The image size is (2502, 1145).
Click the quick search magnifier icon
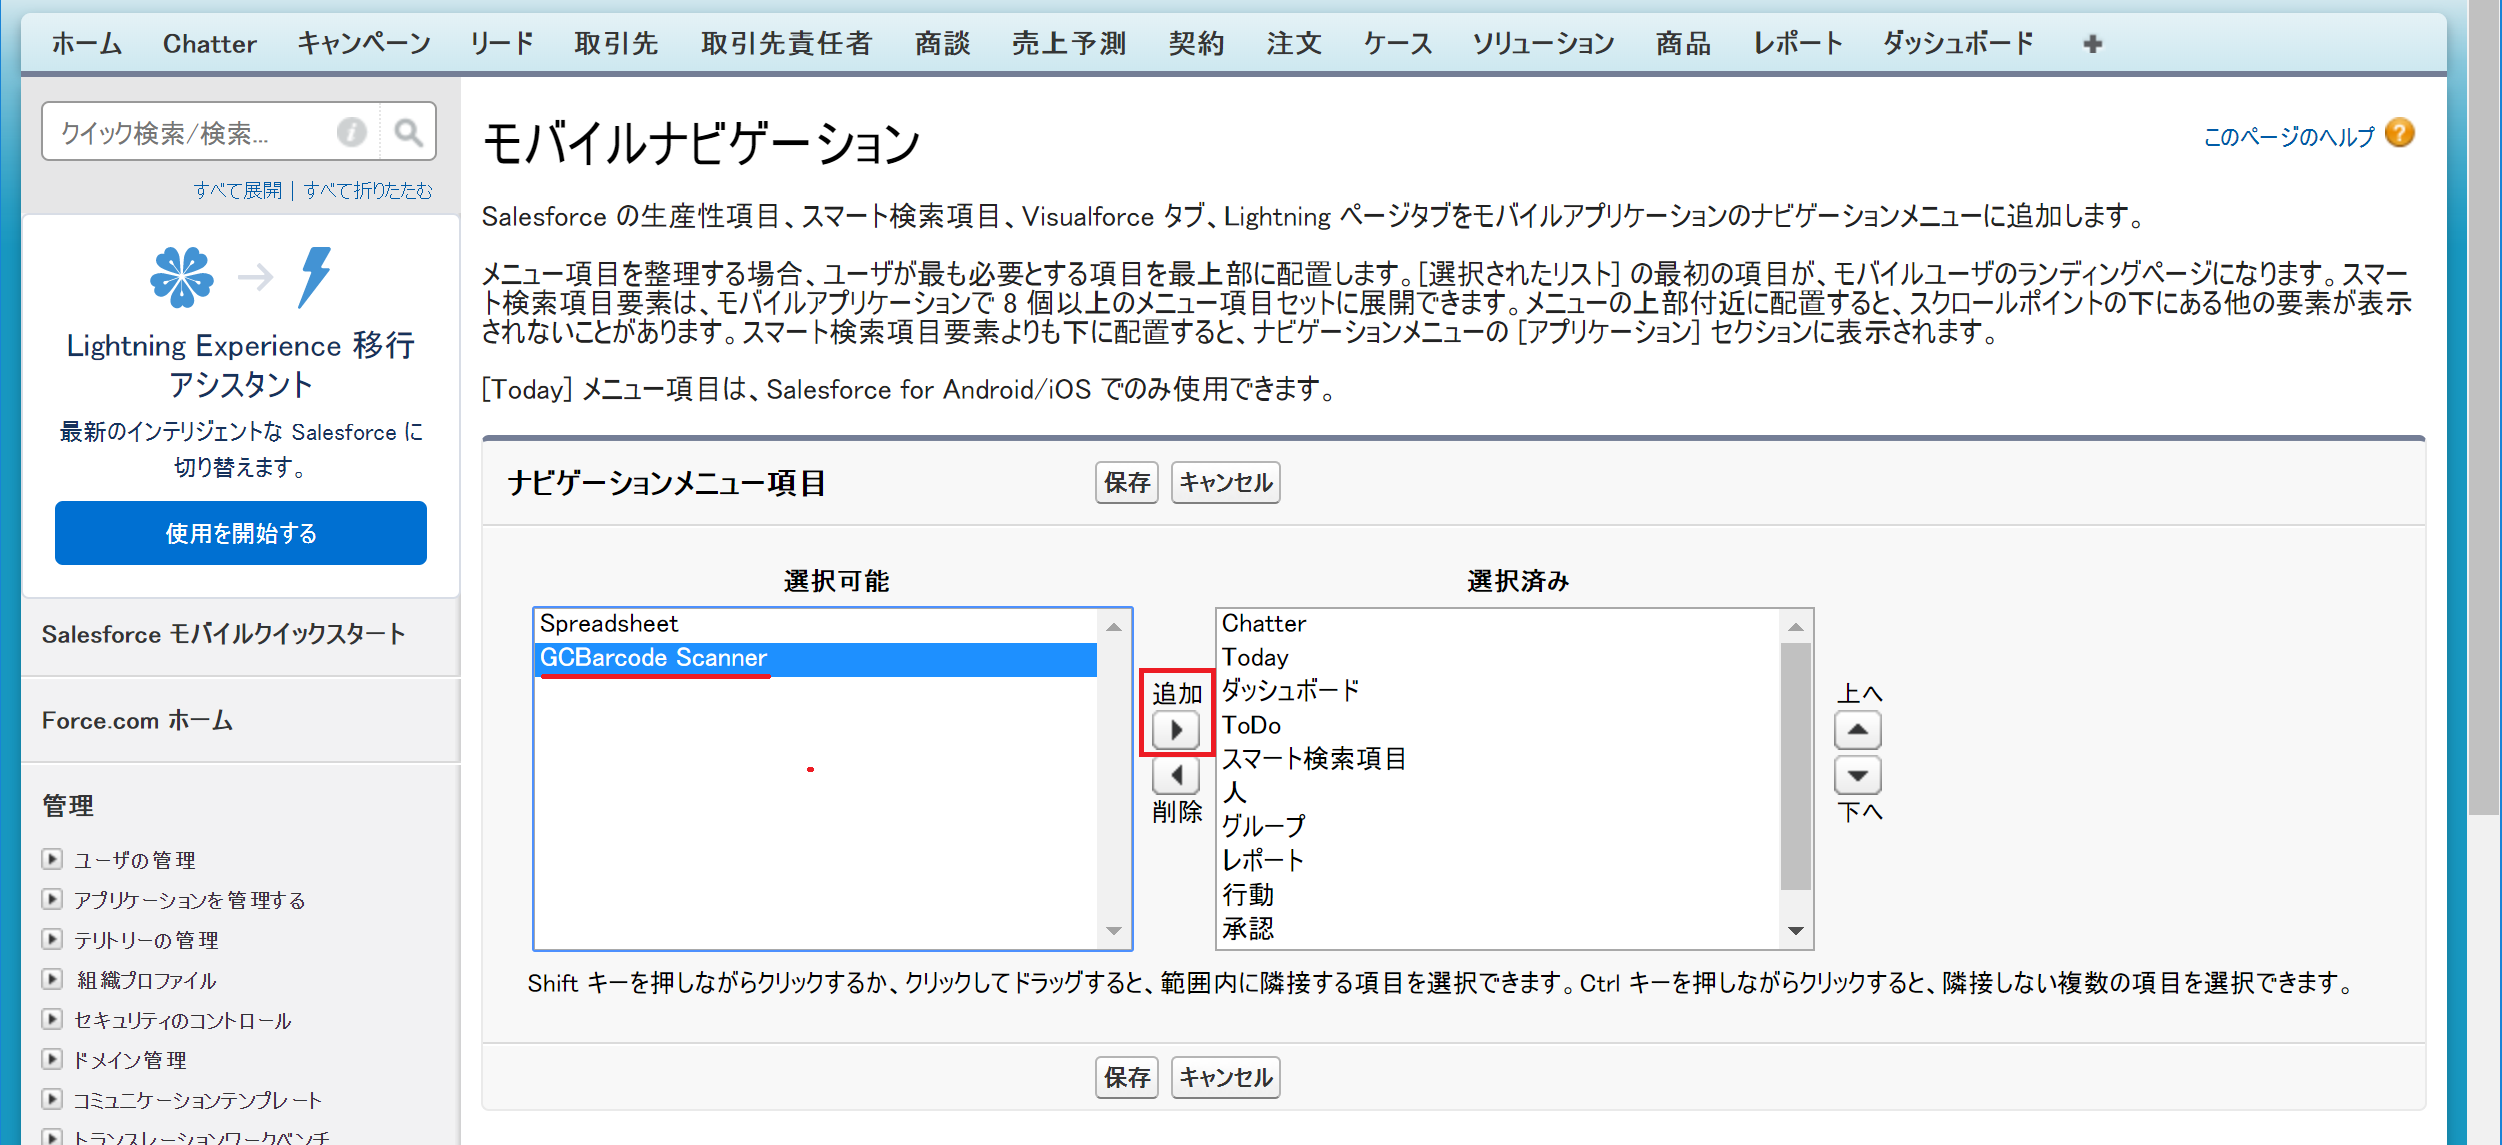click(x=408, y=132)
